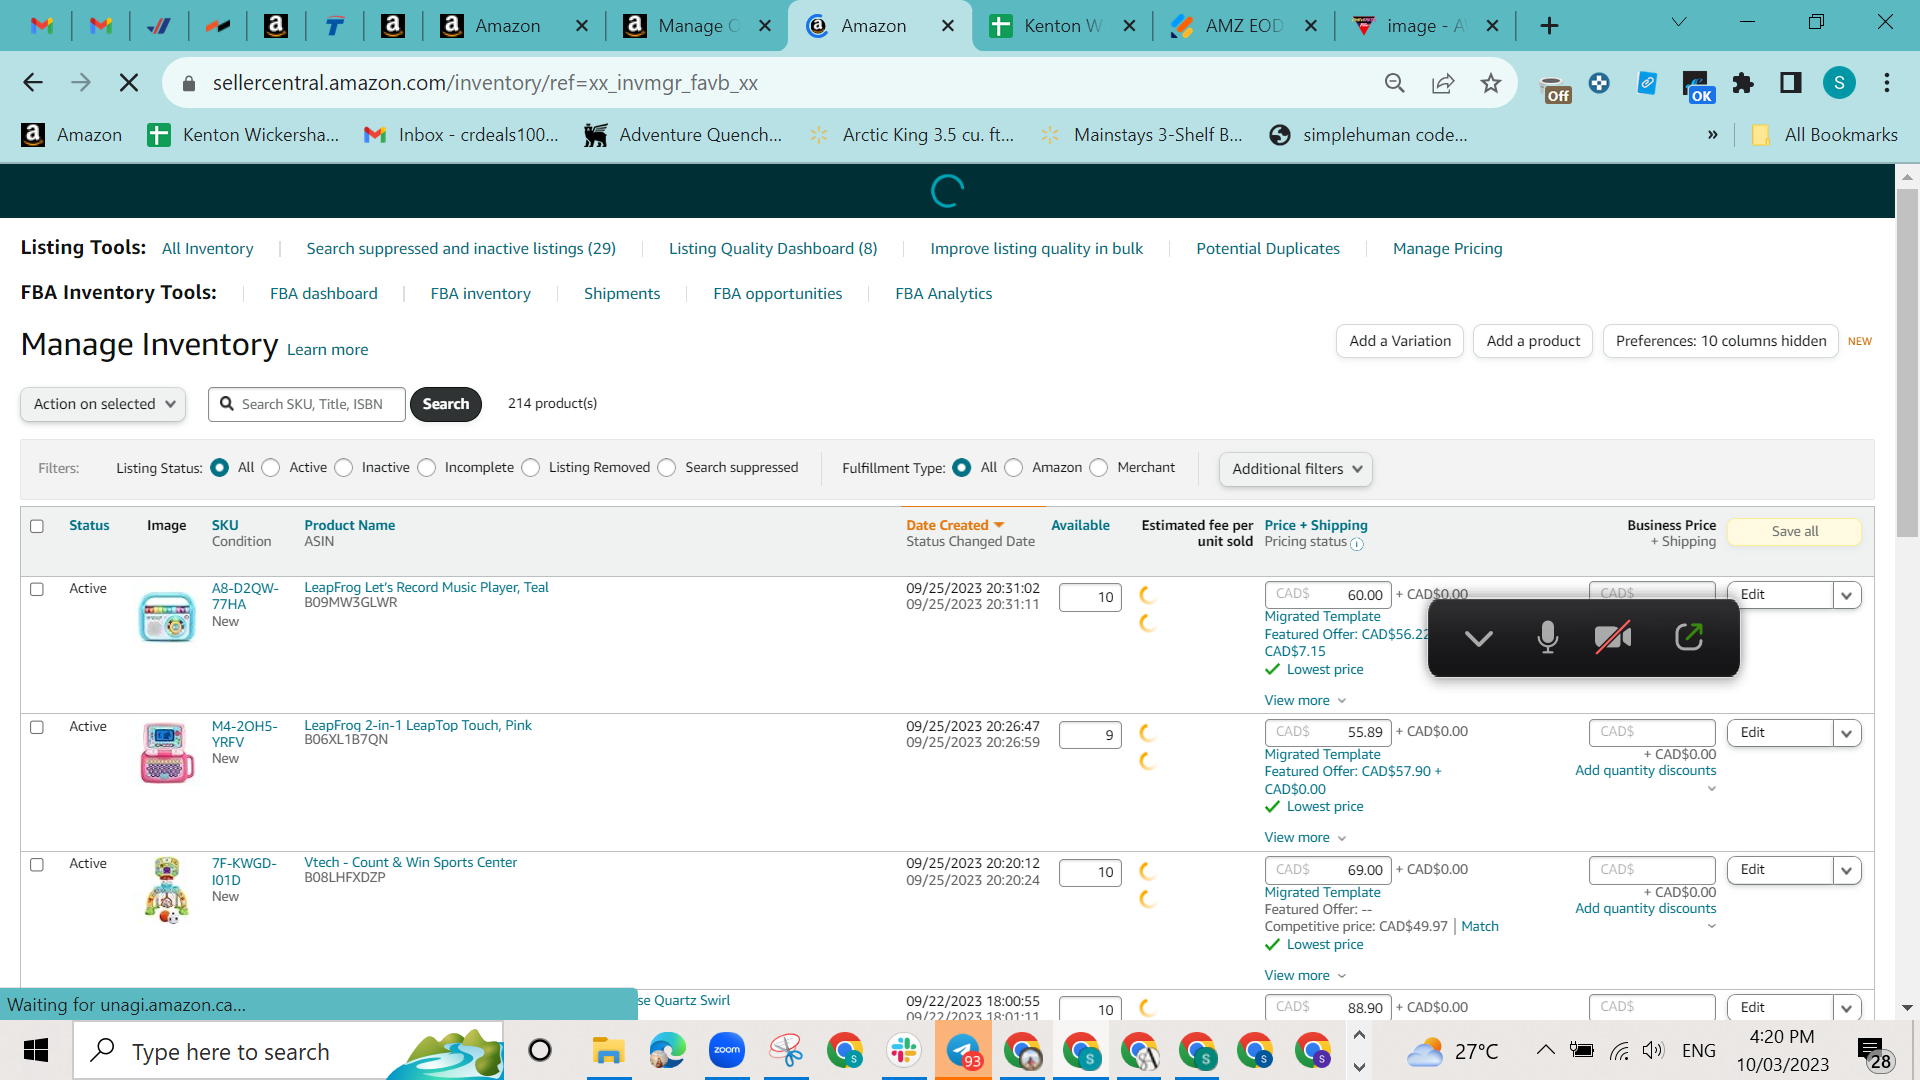This screenshot has height=1080, width=1920.
Task: Click the zoom magnifier icon in address bar
Action: pyautogui.click(x=1395, y=83)
